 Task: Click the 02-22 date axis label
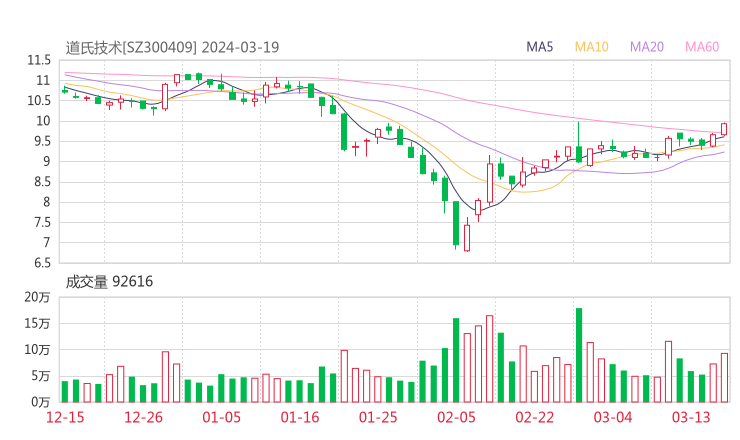click(x=534, y=417)
